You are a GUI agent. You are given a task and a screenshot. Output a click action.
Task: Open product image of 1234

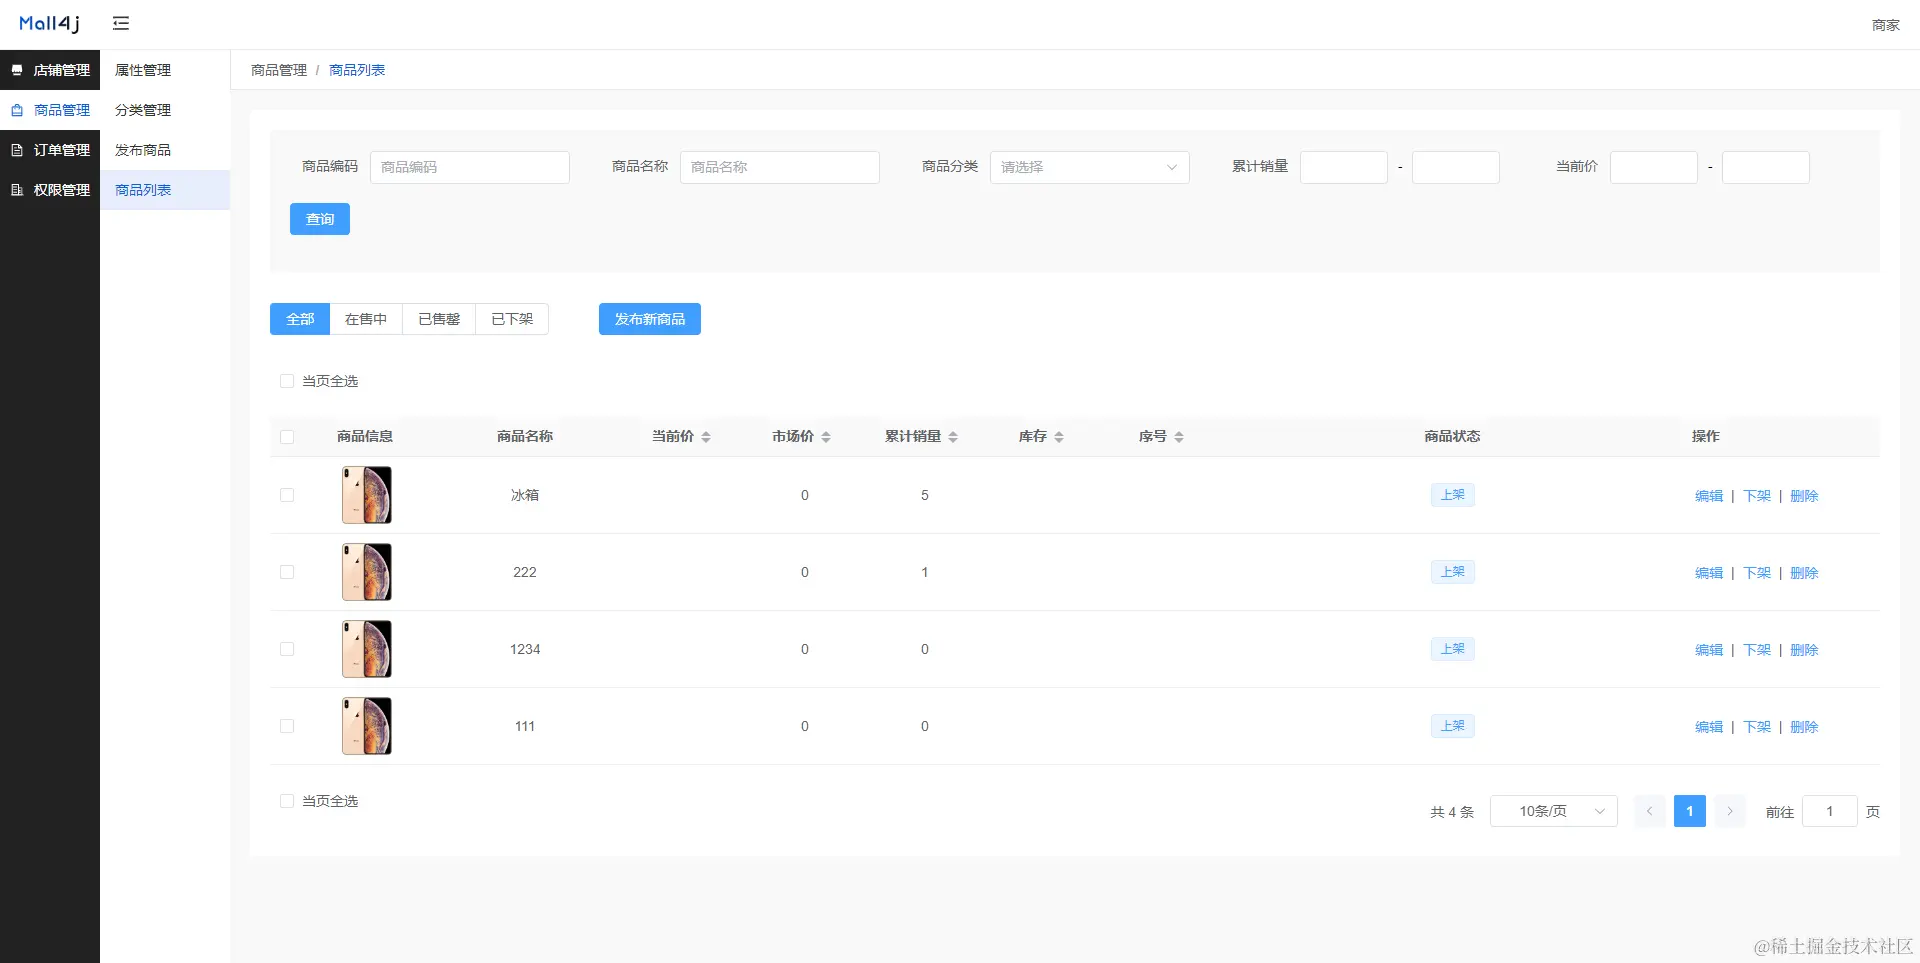[367, 649]
